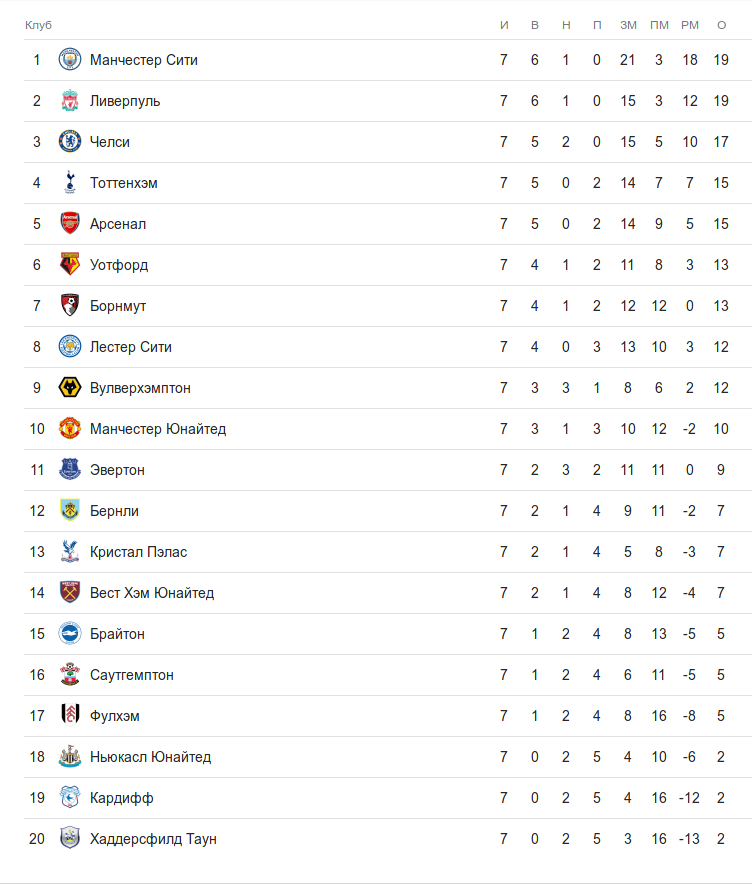Click the Chelsea club crest icon
The width and height of the screenshot is (752, 884).
coord(69,142)
